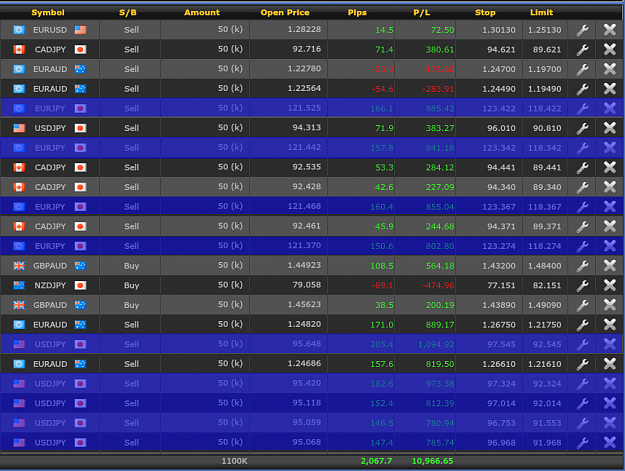Screen dimensions: 625x471
Task: Click the wrench on the EURJPY 121.370 row
Action: [582, 246]
